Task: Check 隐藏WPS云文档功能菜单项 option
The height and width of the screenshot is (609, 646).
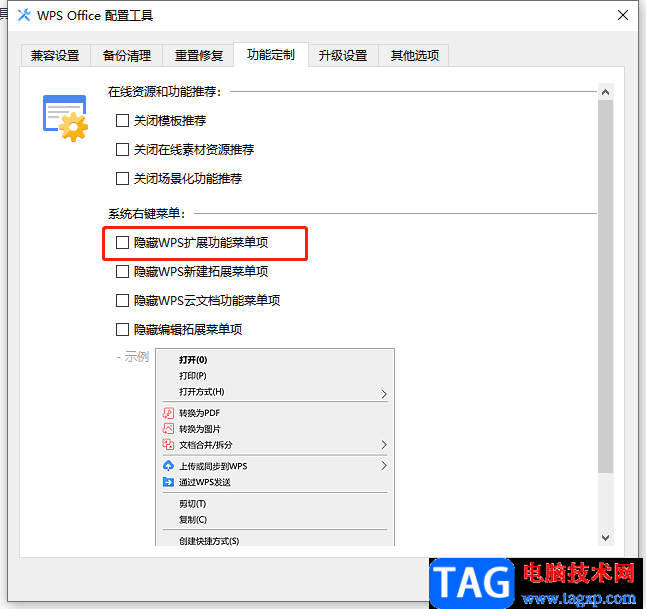Action: point(122,300)
